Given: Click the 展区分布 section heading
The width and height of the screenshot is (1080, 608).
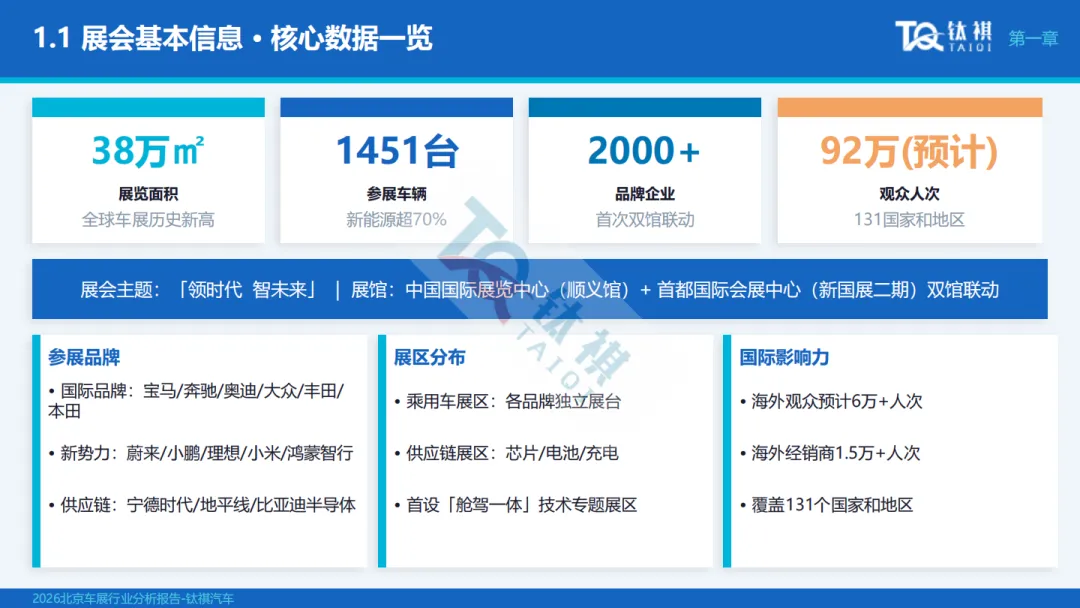Looking at the screenshot, I should 430,357.
